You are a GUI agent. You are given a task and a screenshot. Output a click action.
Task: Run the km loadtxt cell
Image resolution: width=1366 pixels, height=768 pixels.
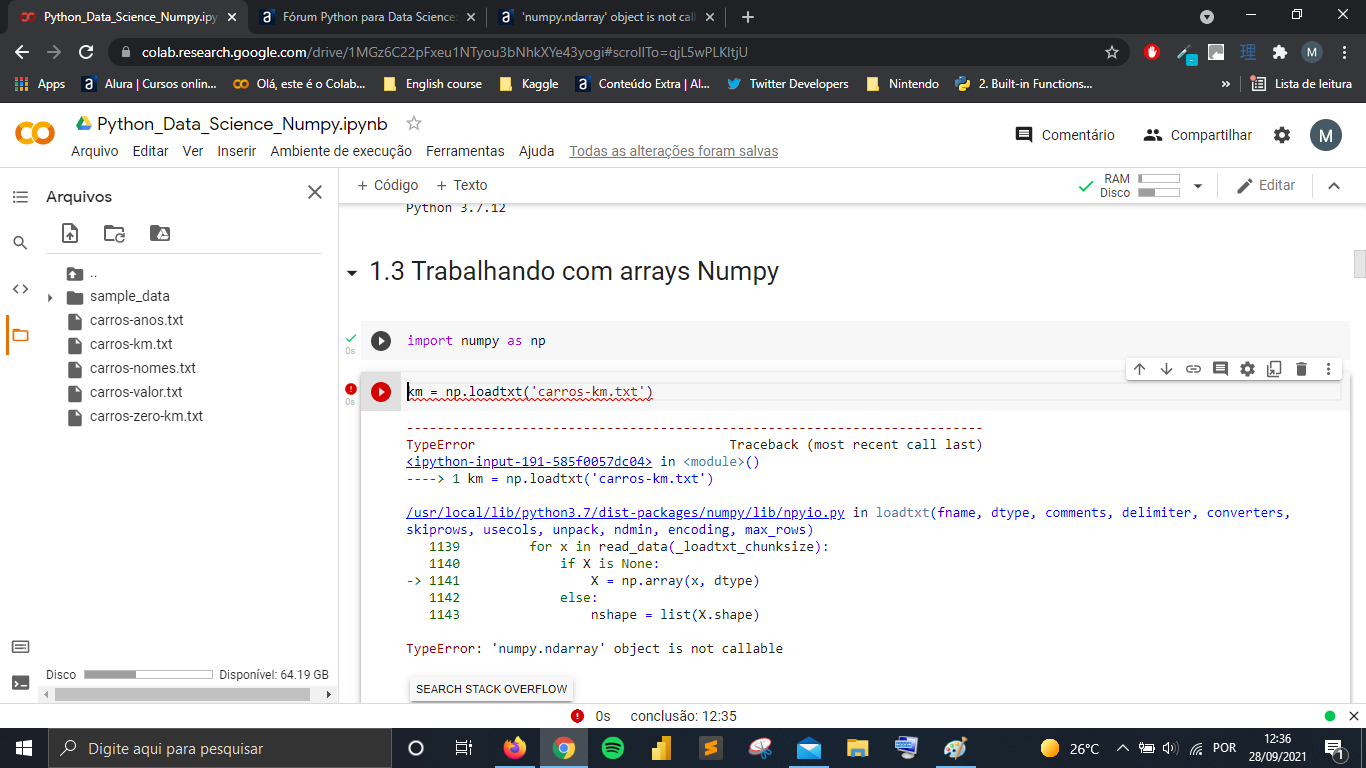(381, 392)
